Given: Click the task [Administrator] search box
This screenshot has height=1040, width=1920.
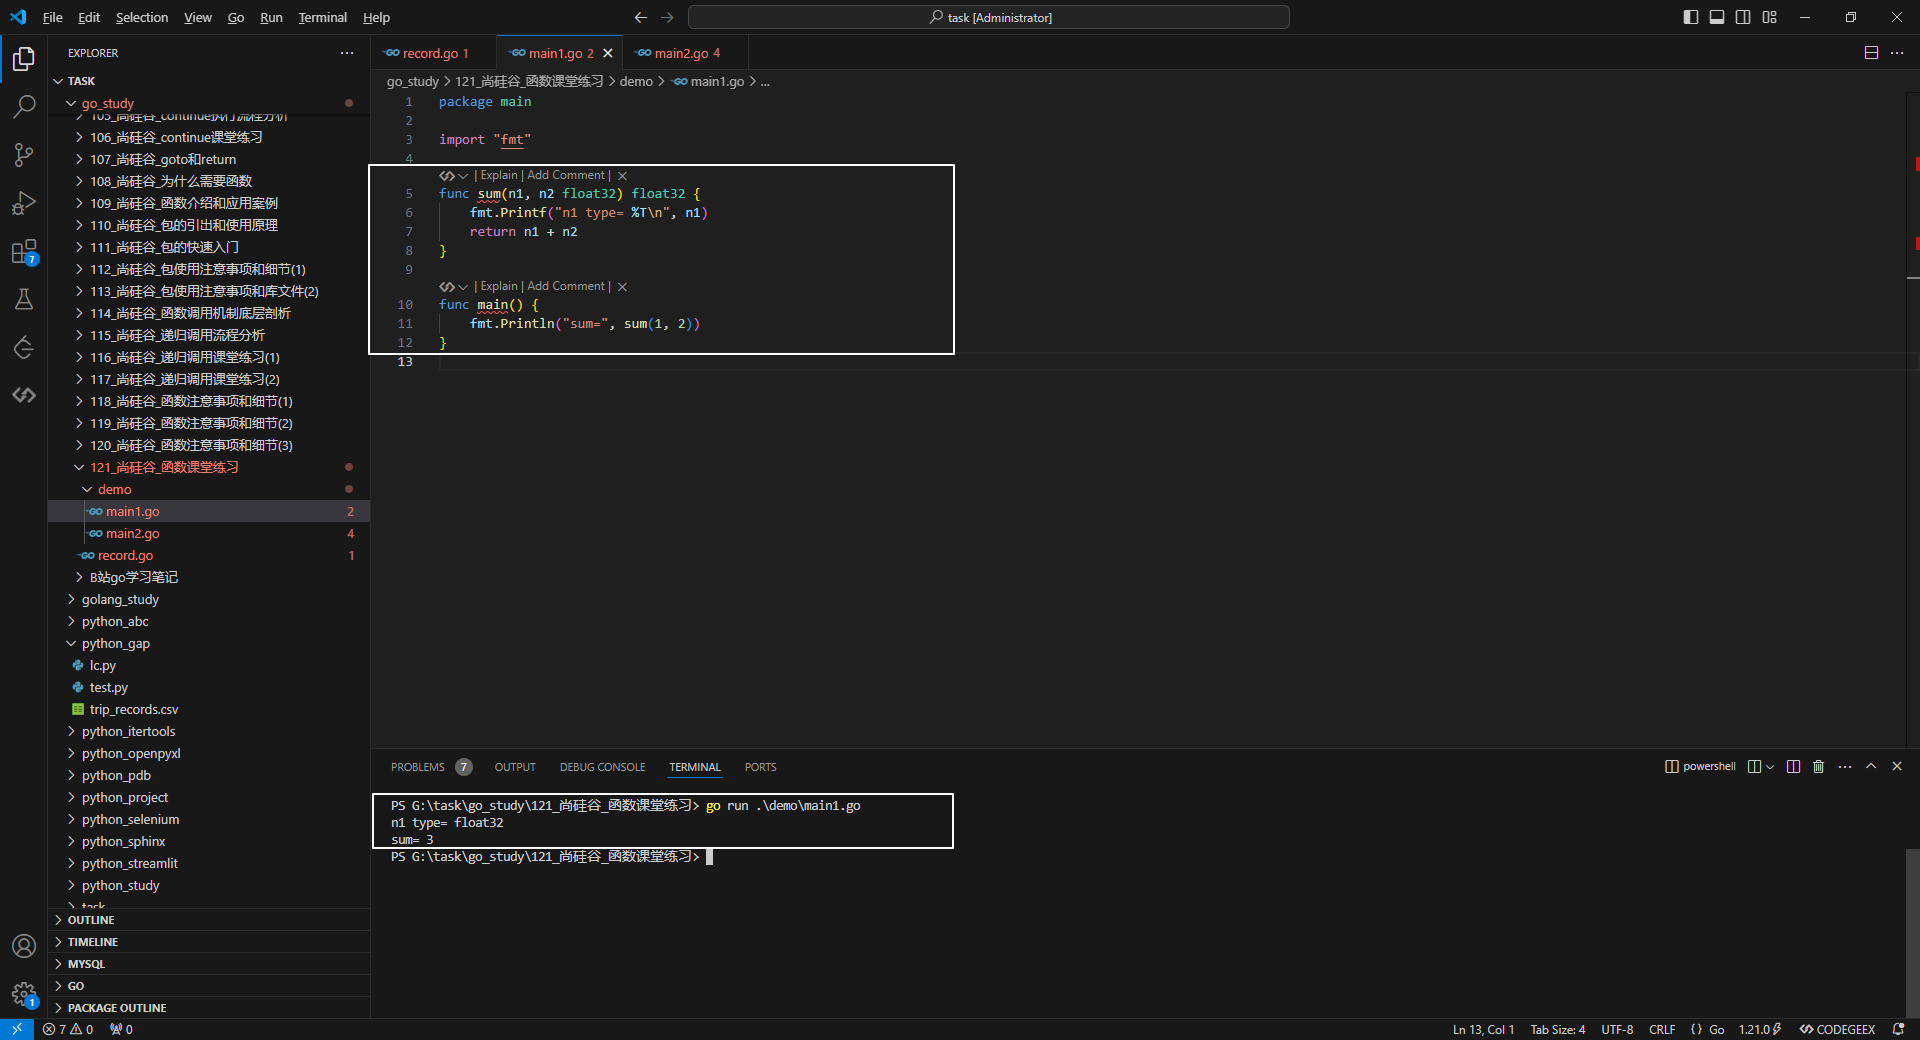Looking at the screenshot, I should coord(989,17).
